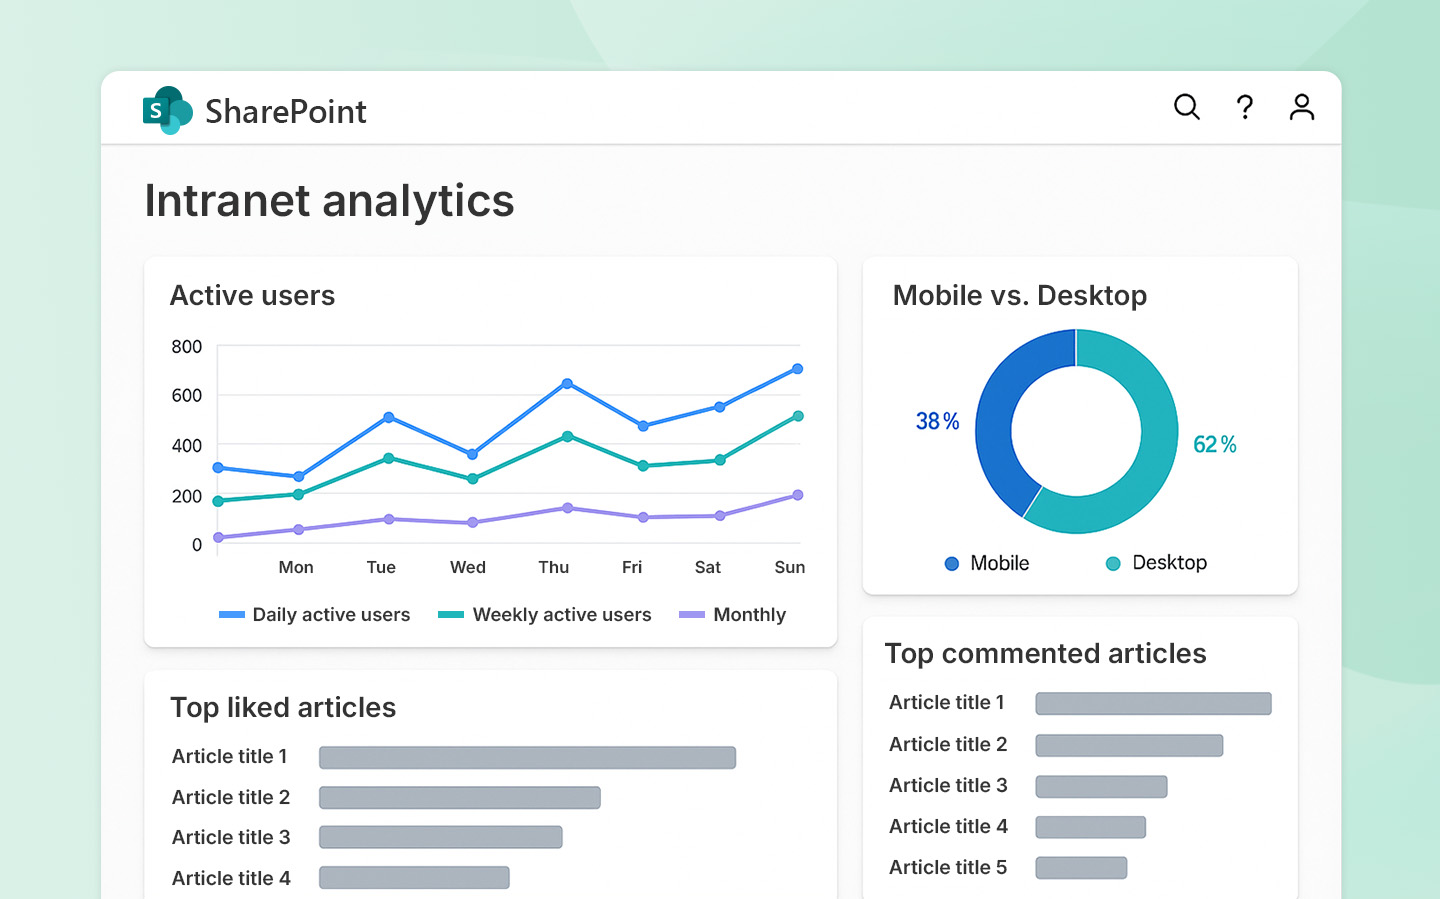Open Article title 3 in Top commented articles
The height and width of the screenshot is (899, 1440).
pyautogui.click(x=948, y=785)
